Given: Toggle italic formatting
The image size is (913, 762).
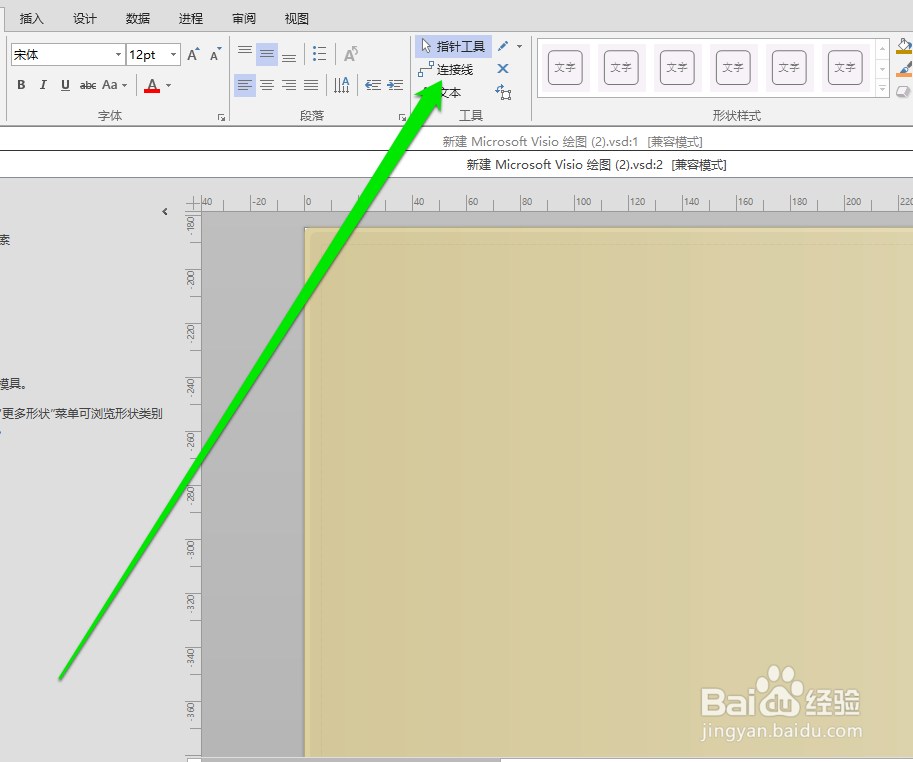Looking at the screenshot, I should coord(43,85).
